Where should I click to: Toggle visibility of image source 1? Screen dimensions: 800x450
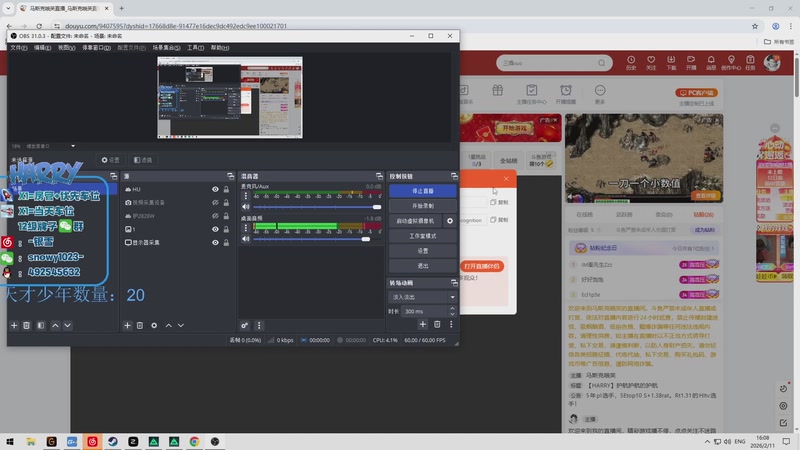click(215, 229)
